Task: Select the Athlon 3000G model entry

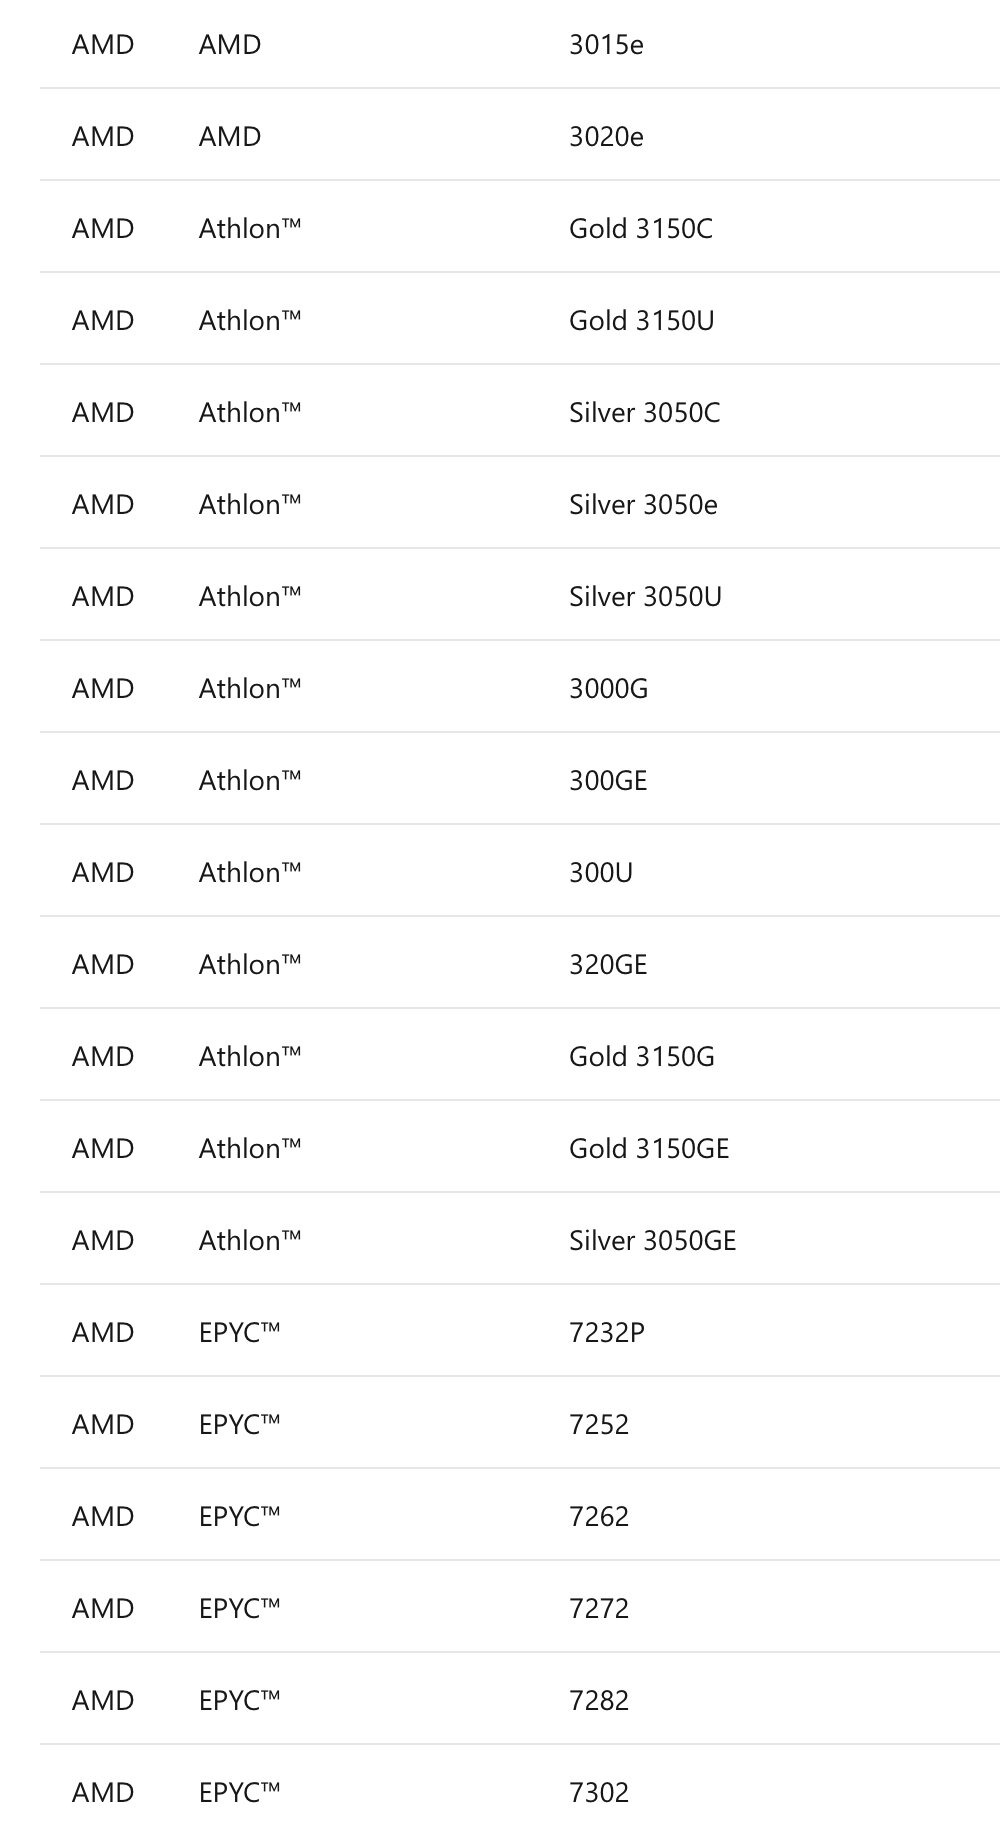Action: (608, 689)
